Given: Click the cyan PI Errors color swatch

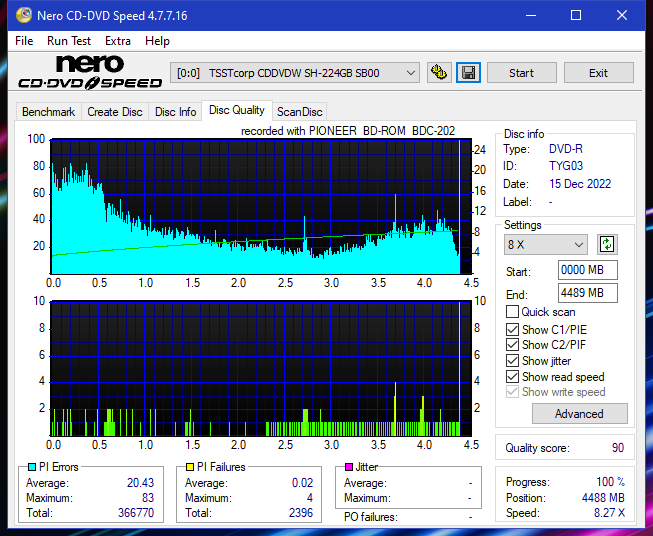Looking at the screenshot, I should 32,467.
